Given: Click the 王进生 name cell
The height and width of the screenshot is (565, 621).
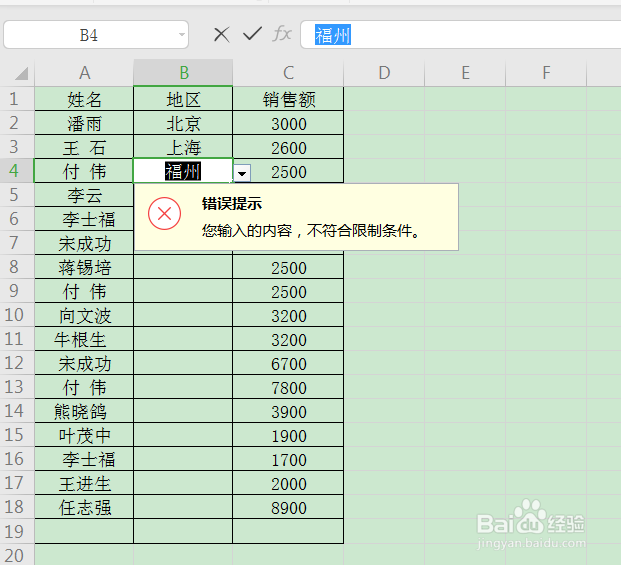Looking at the screenshot, I should pos(84,483).
